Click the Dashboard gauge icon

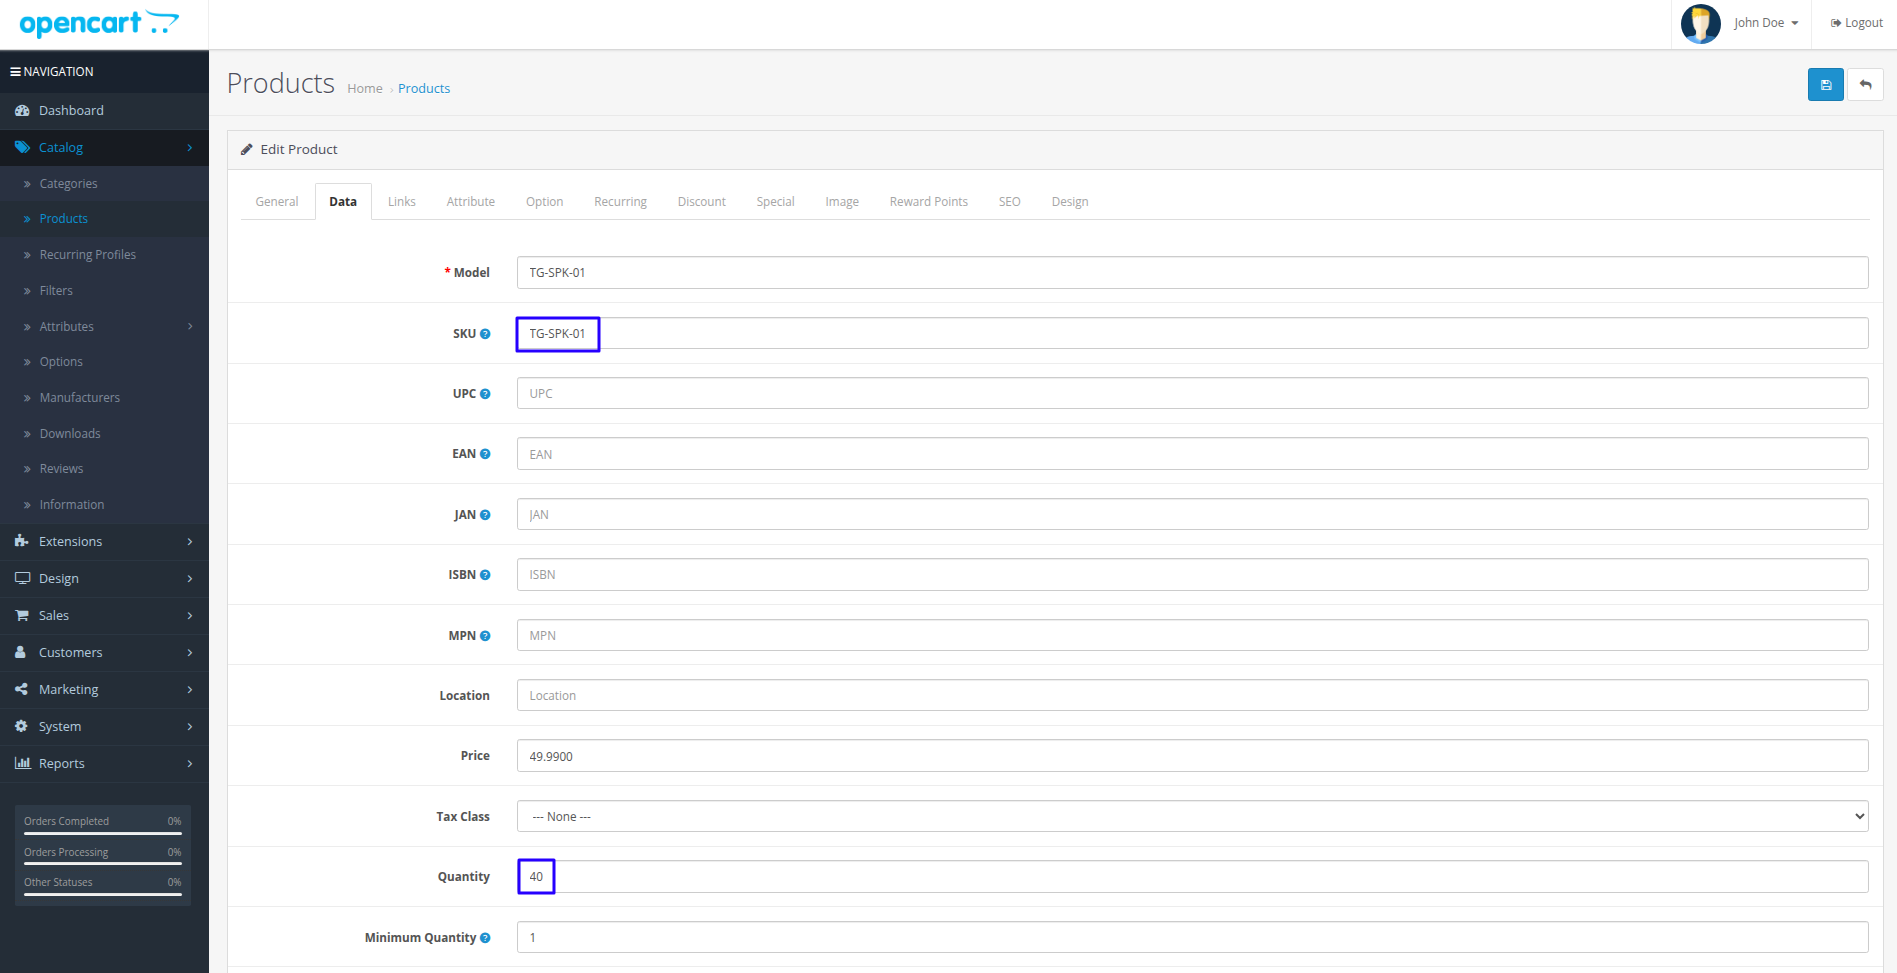[22, 111]
